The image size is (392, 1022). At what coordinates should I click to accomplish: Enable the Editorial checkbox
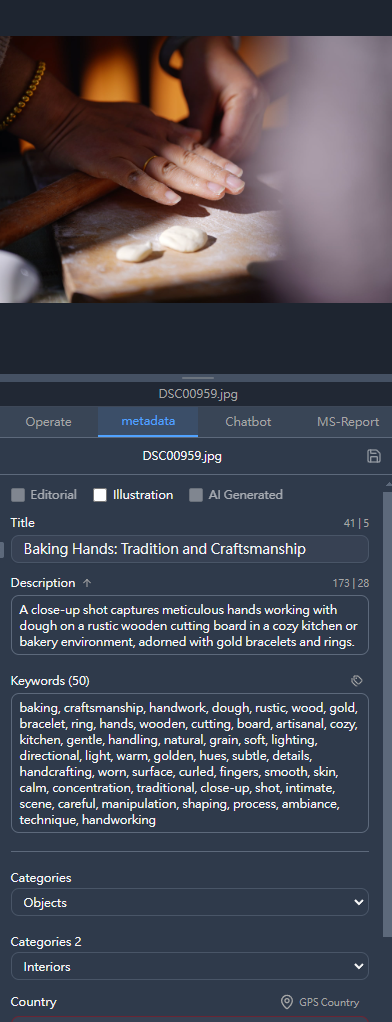click(x=18, y=495)
